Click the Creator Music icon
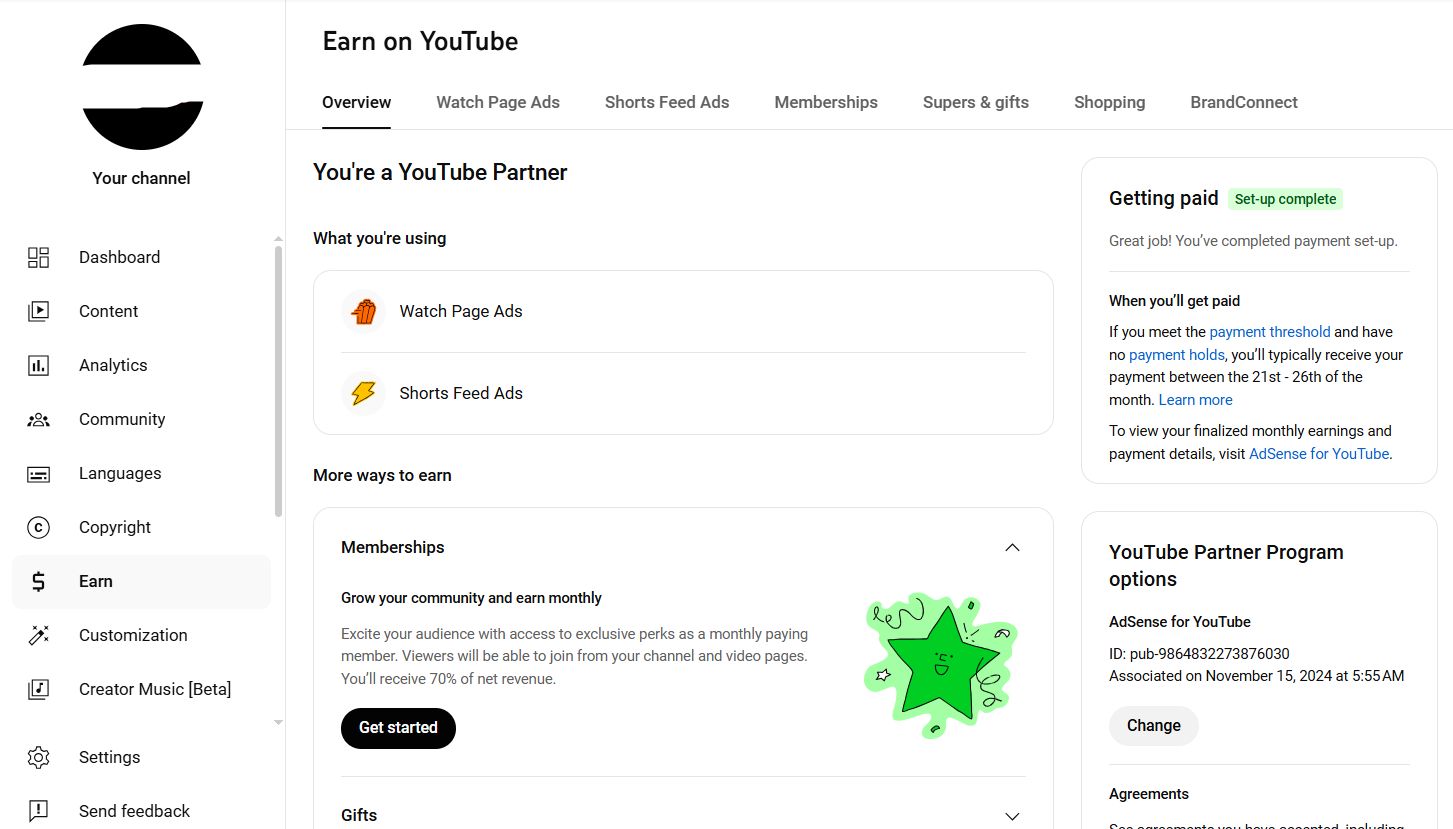The image size is (1453, 829). click(x=38, y=690)
